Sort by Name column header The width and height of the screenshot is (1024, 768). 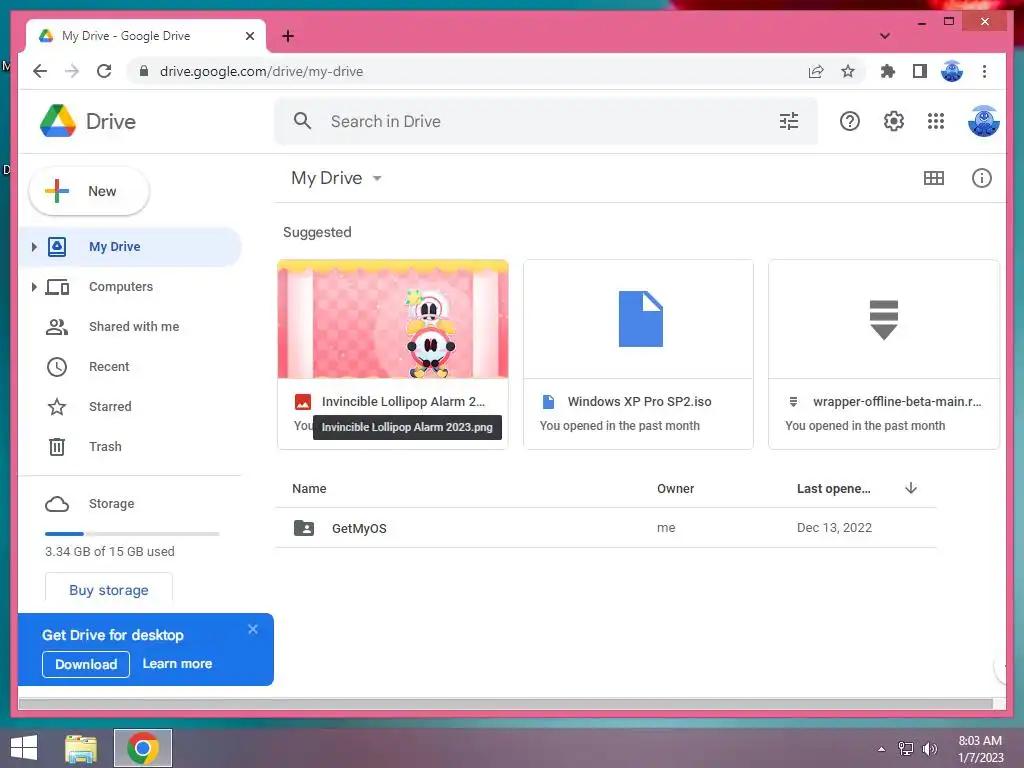tap(309, 488)
